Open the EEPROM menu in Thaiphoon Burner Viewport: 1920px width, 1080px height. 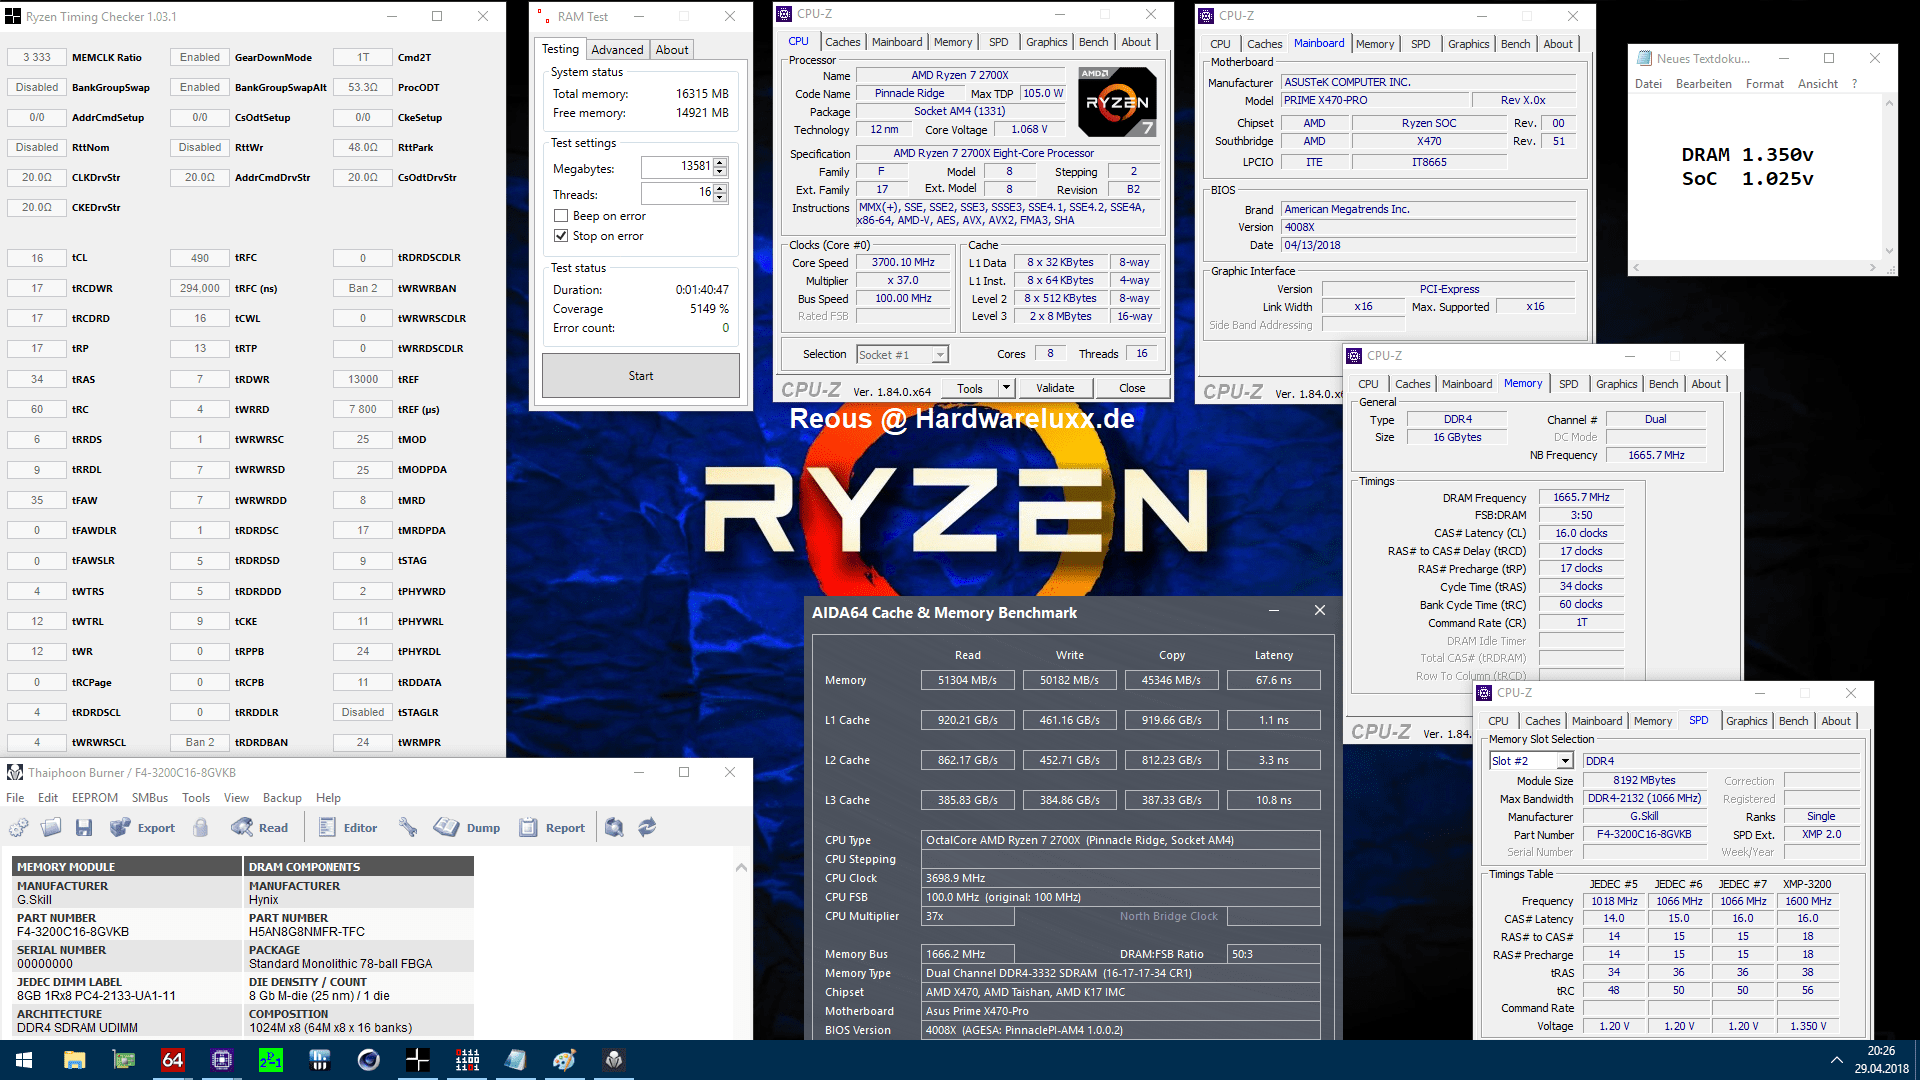[95, 798]
